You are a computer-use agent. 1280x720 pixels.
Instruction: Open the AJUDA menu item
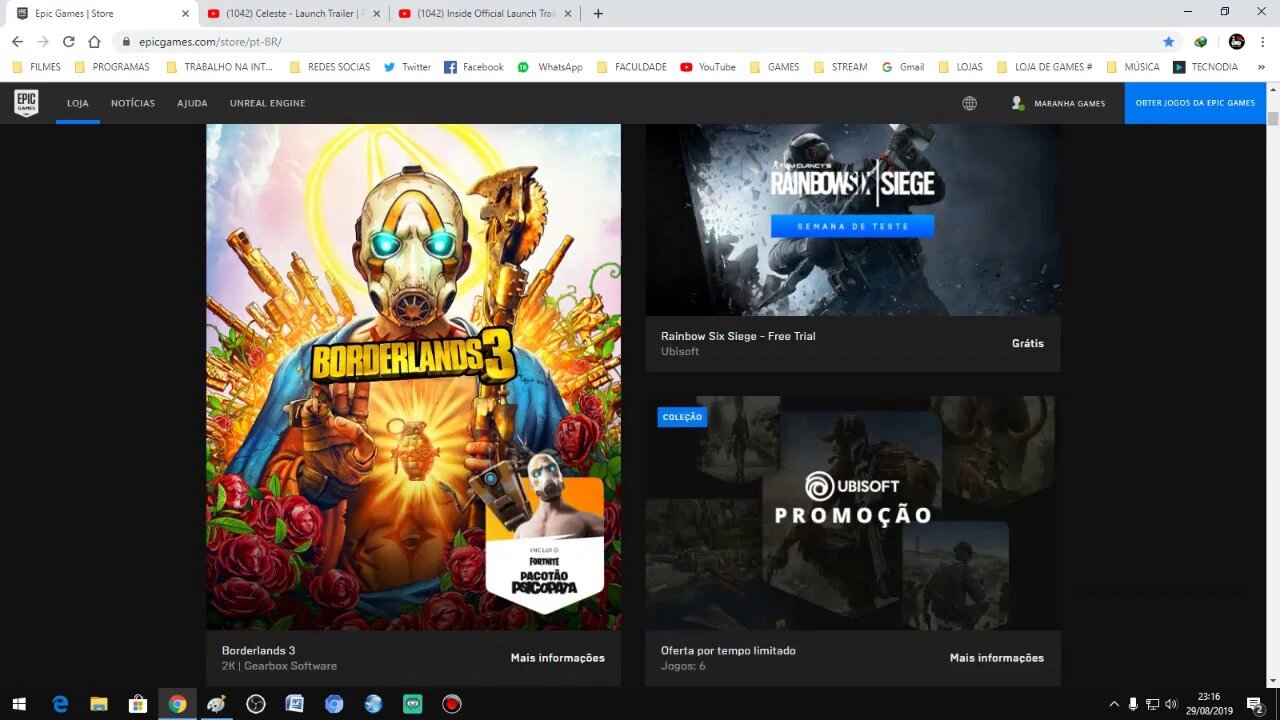(x=192, y=103)
